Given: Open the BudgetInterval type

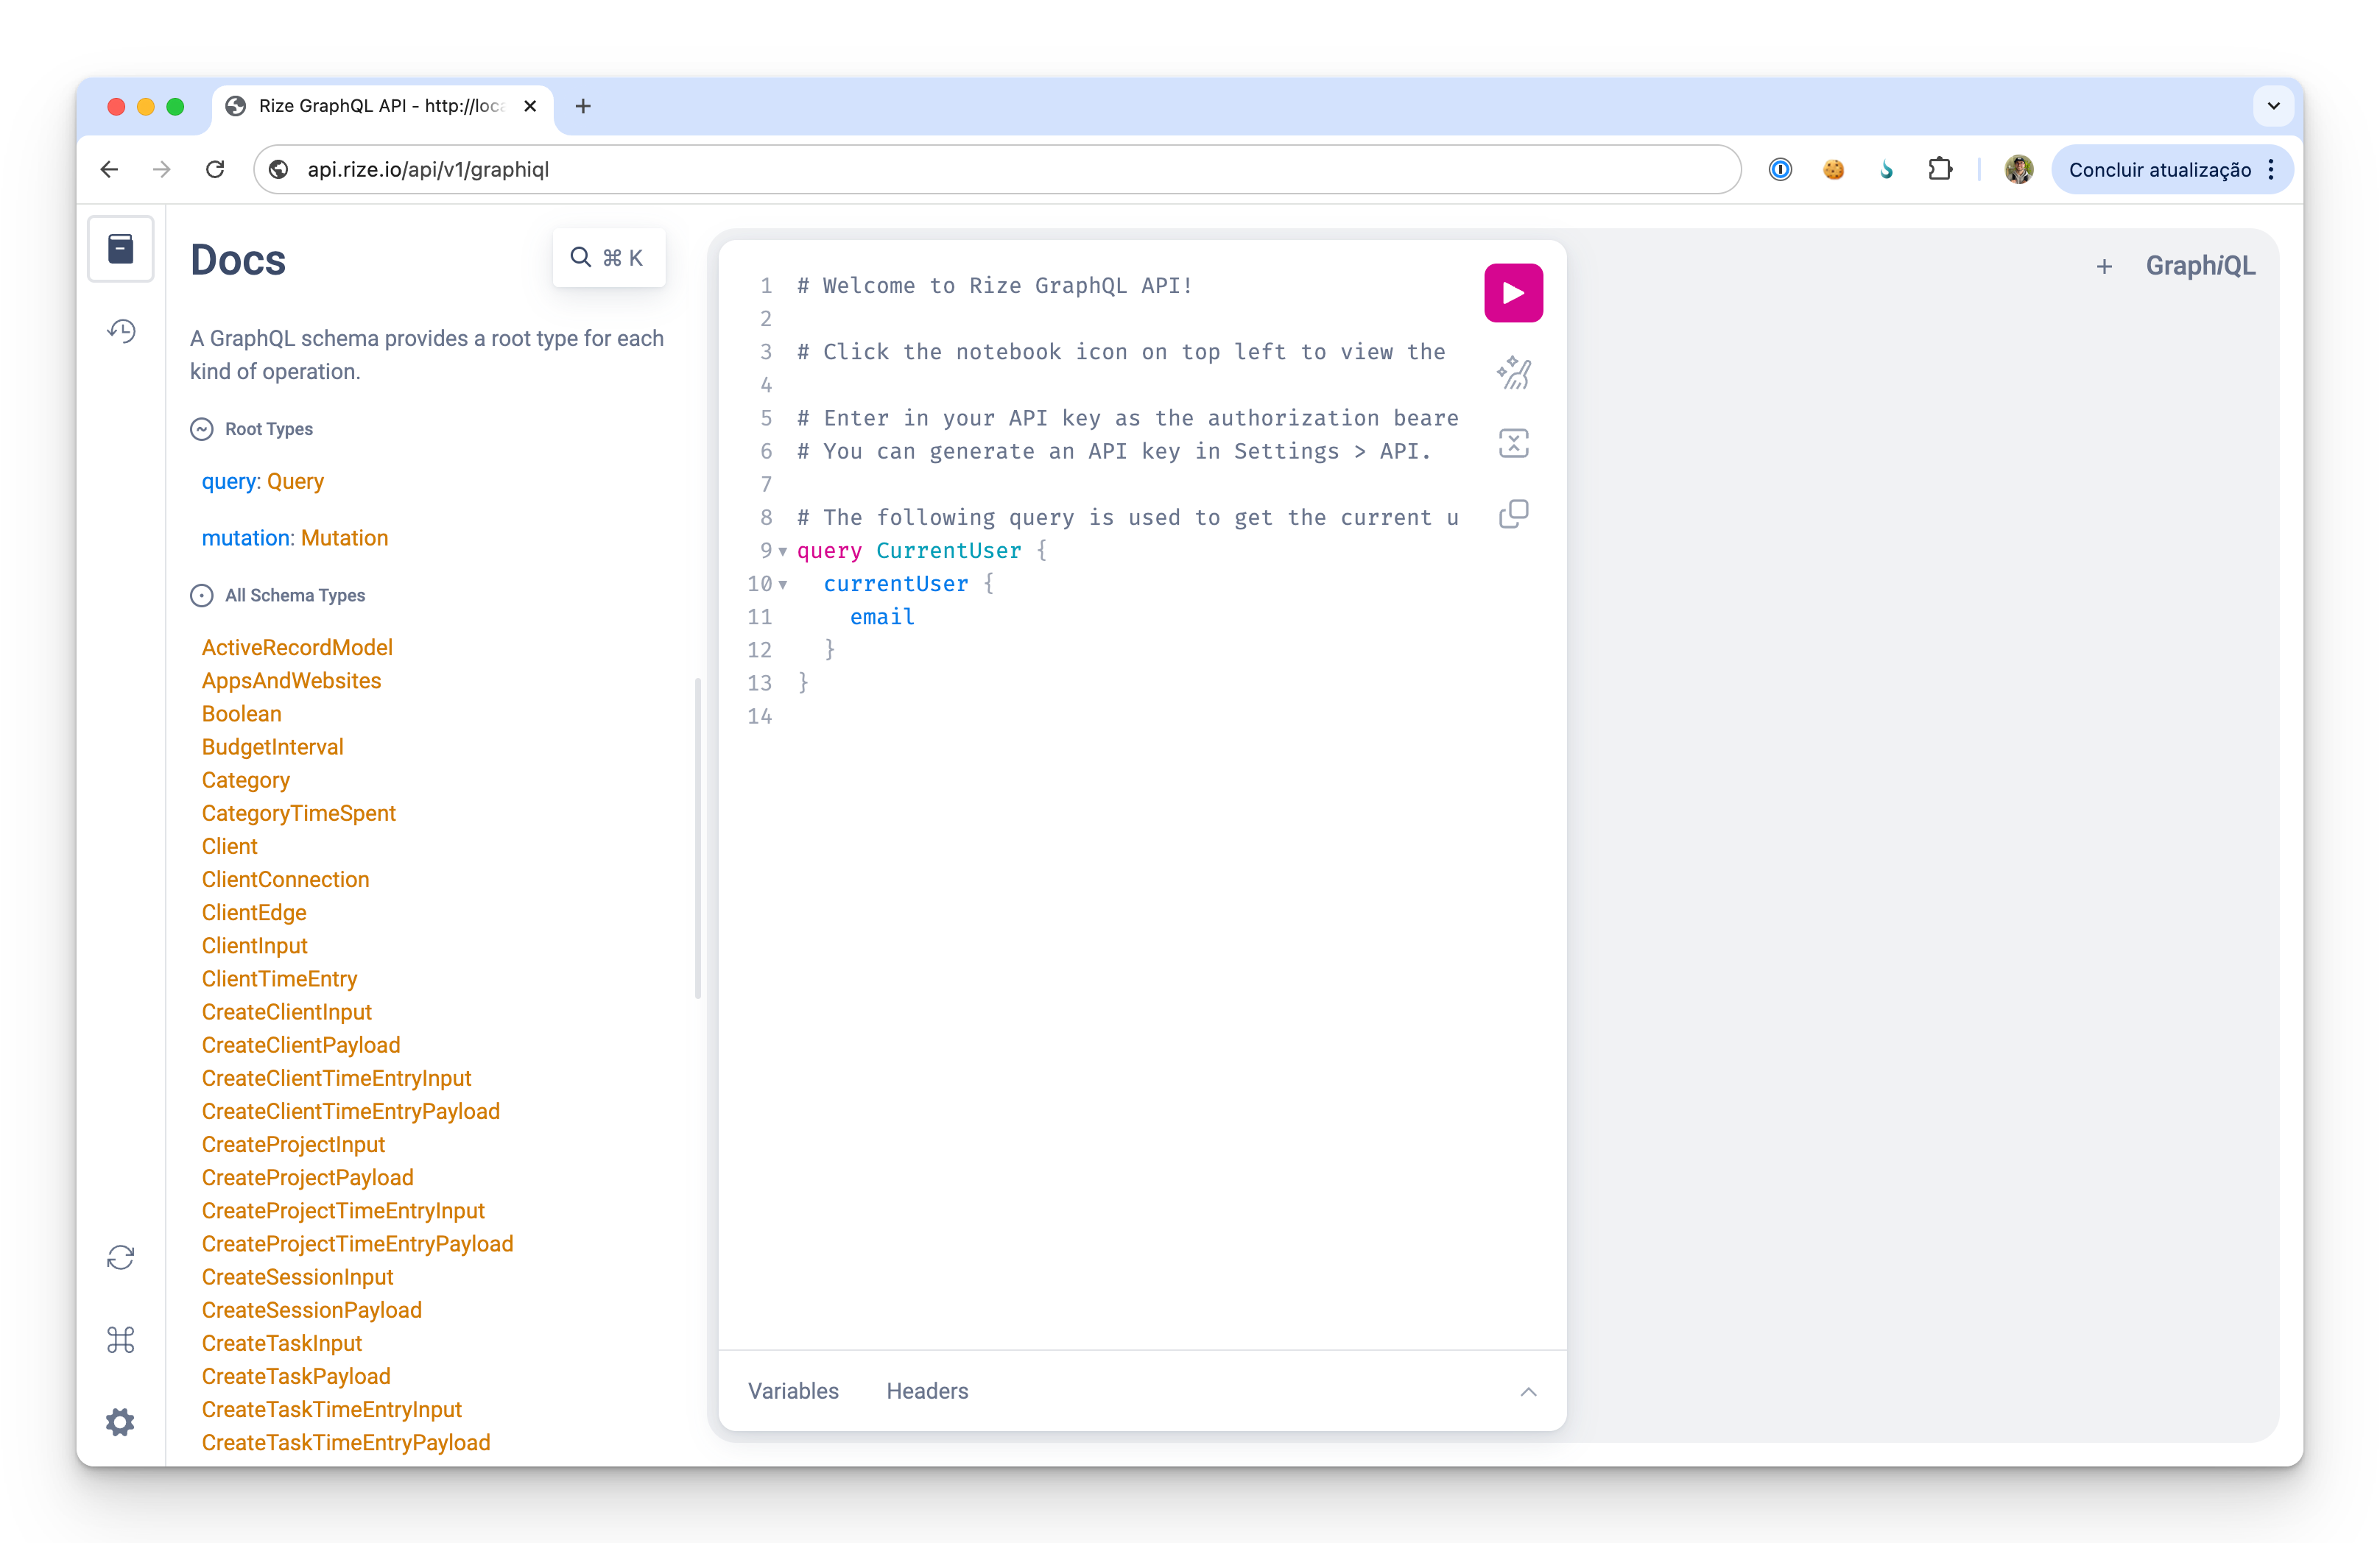Looking at the screenshot, I should tap(272, 748).
